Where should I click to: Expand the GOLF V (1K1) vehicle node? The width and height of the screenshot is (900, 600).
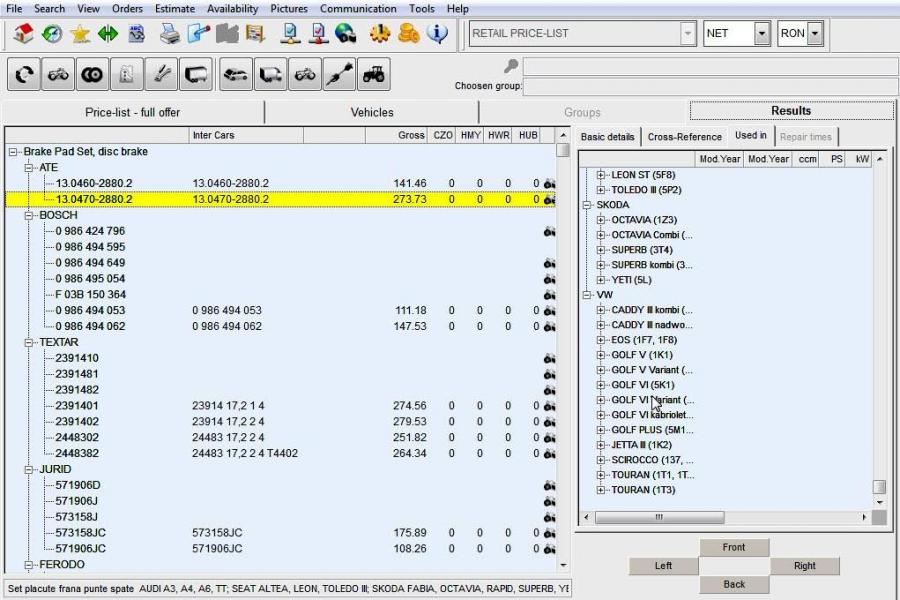[x=601, y=355]
